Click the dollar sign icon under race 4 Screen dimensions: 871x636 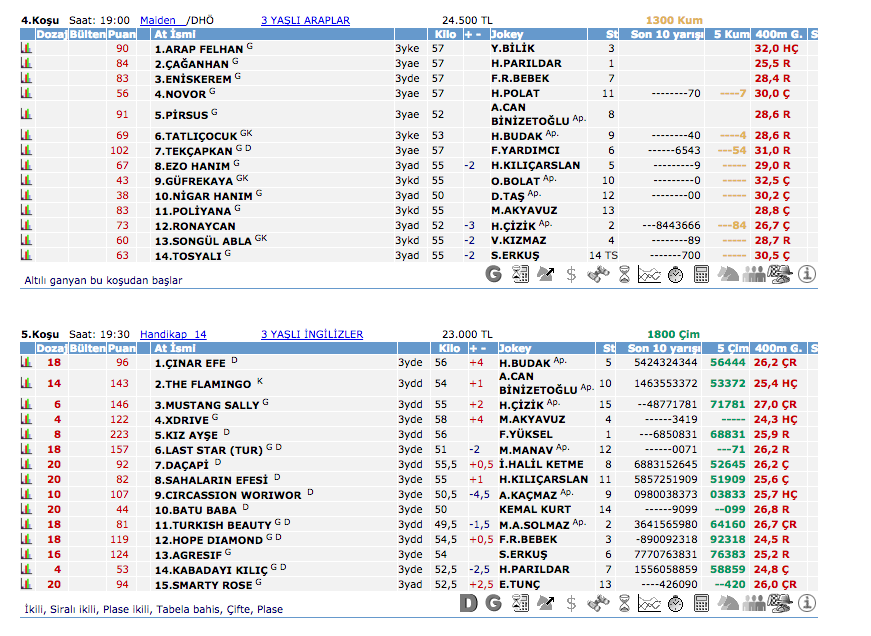pyautogui.click(x=571, y=273)
